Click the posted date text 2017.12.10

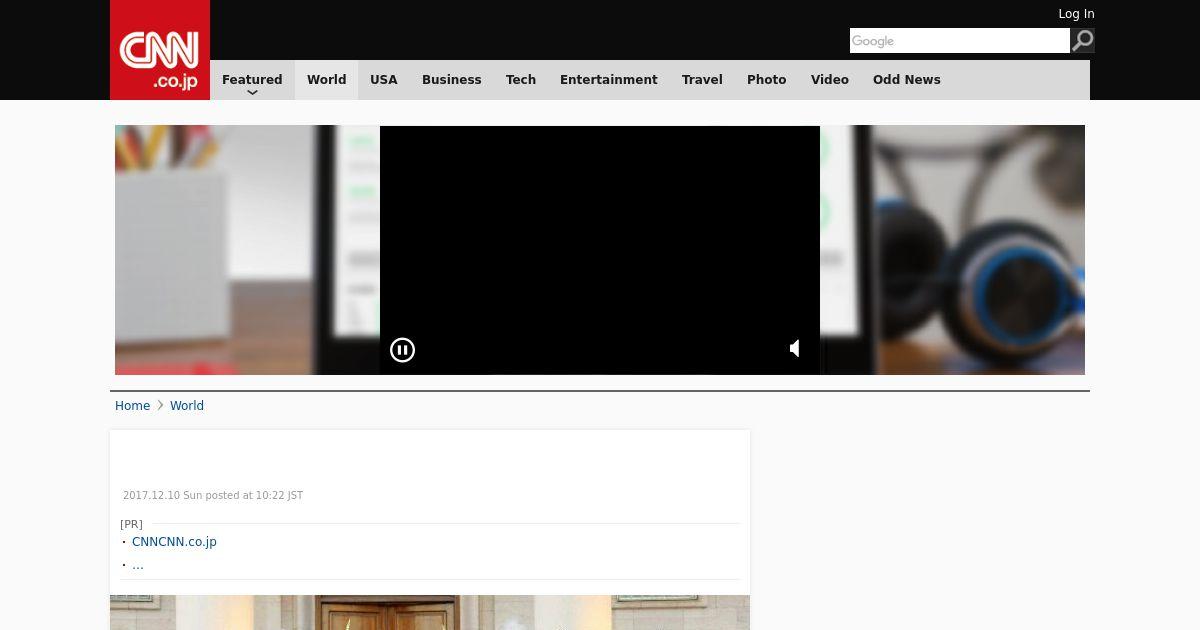pyautogui.click(x=213, y=496)
